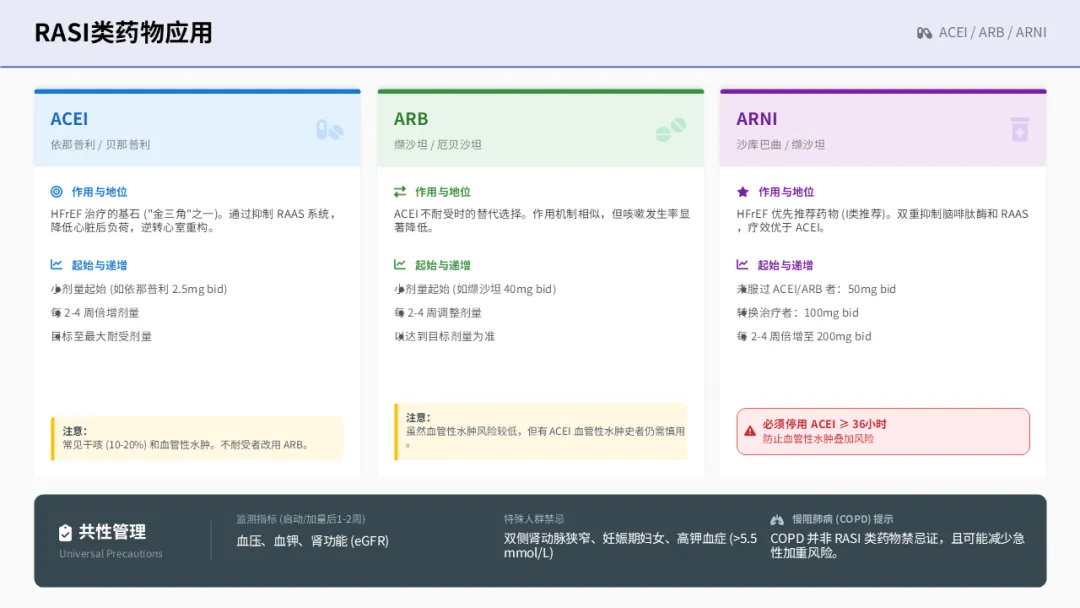Image resolution: width=1080 pixels, height=608 pixels.
Task: Click the exchange arrows icon in ARB card
Action: pos(399,191)
